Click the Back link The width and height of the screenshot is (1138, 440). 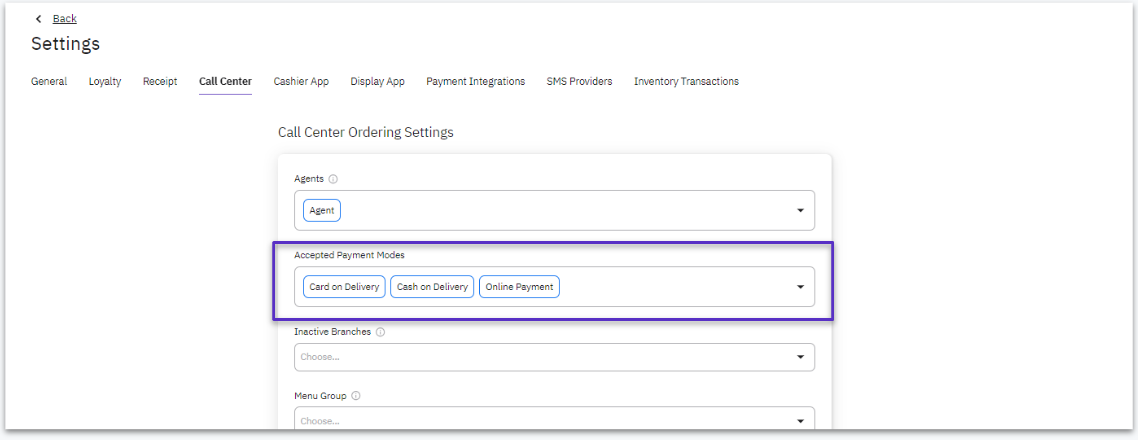tap(65, 19)
